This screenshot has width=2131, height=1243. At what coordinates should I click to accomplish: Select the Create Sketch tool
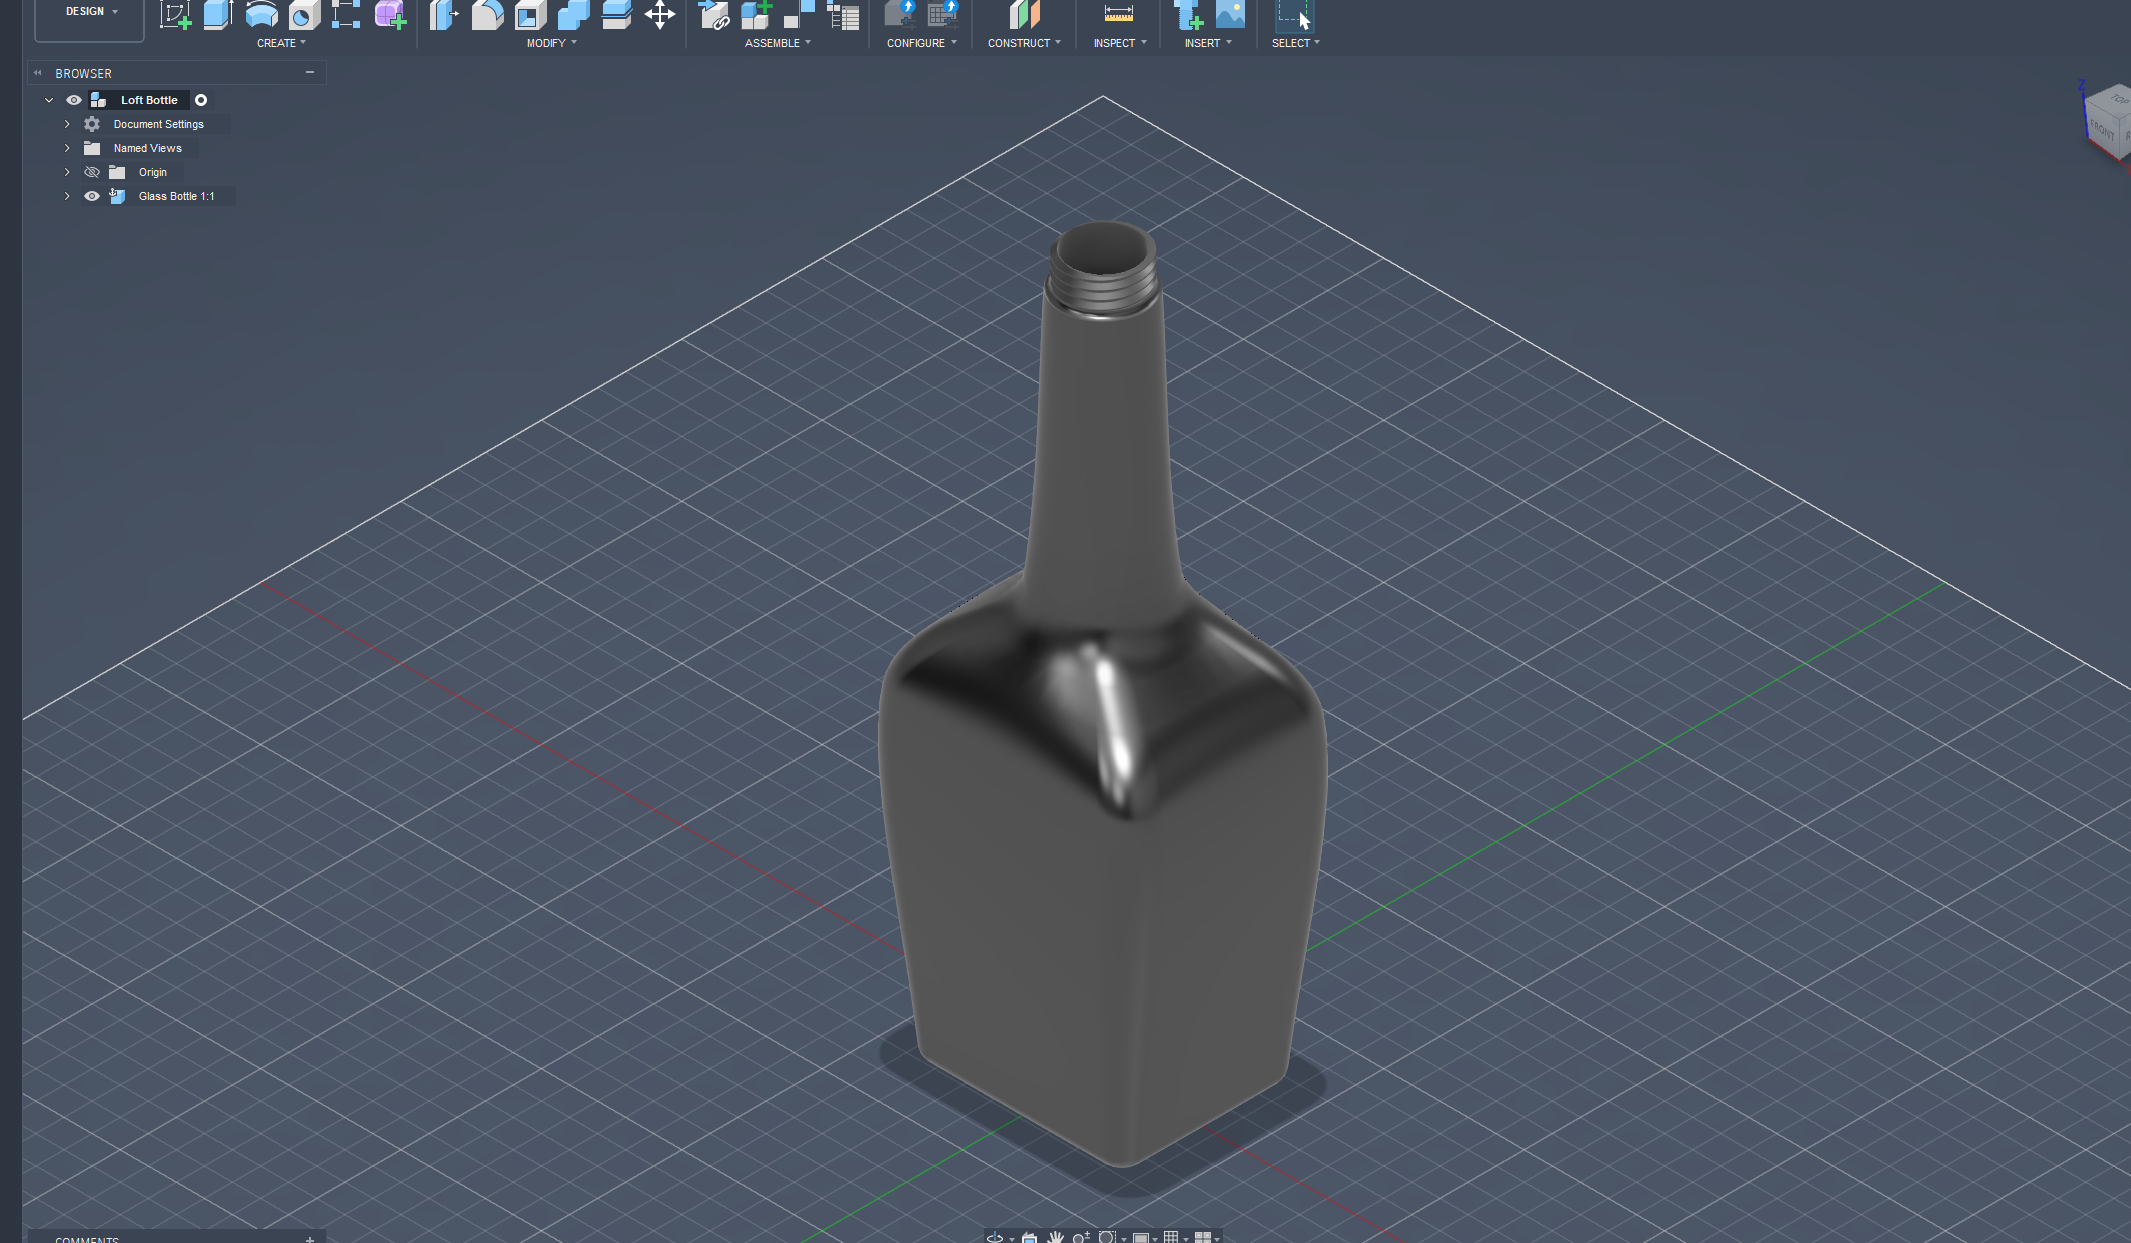coord(176,14)
